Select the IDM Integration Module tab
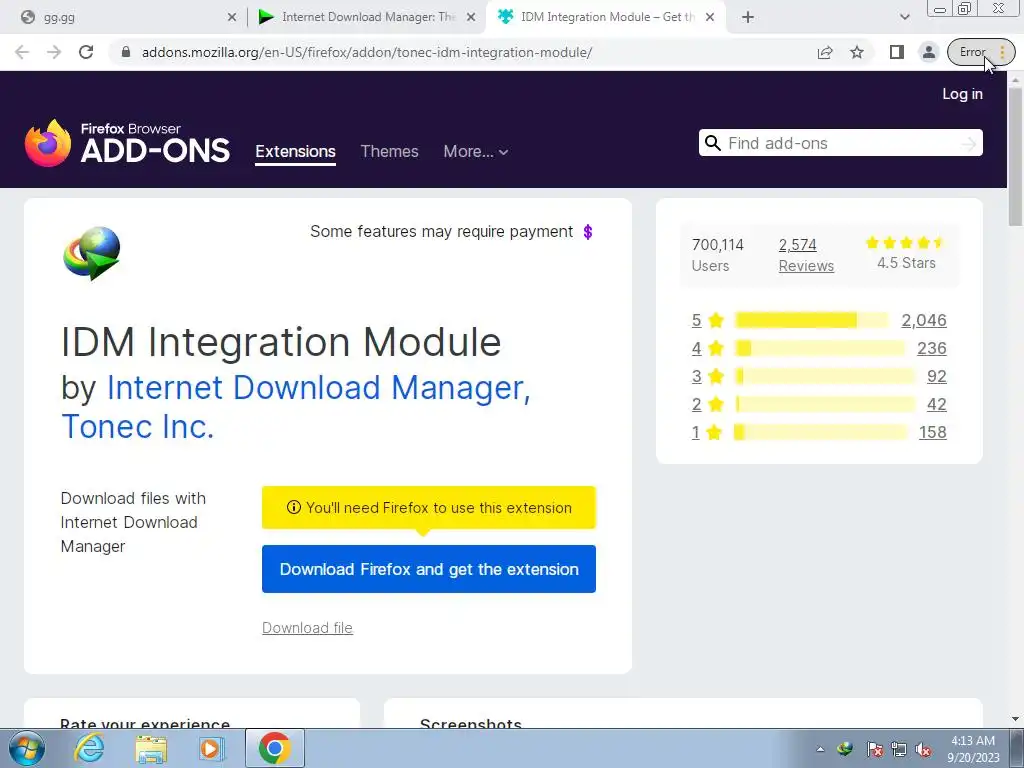The width and height of the screenshot is (1024, 768). 607,17
